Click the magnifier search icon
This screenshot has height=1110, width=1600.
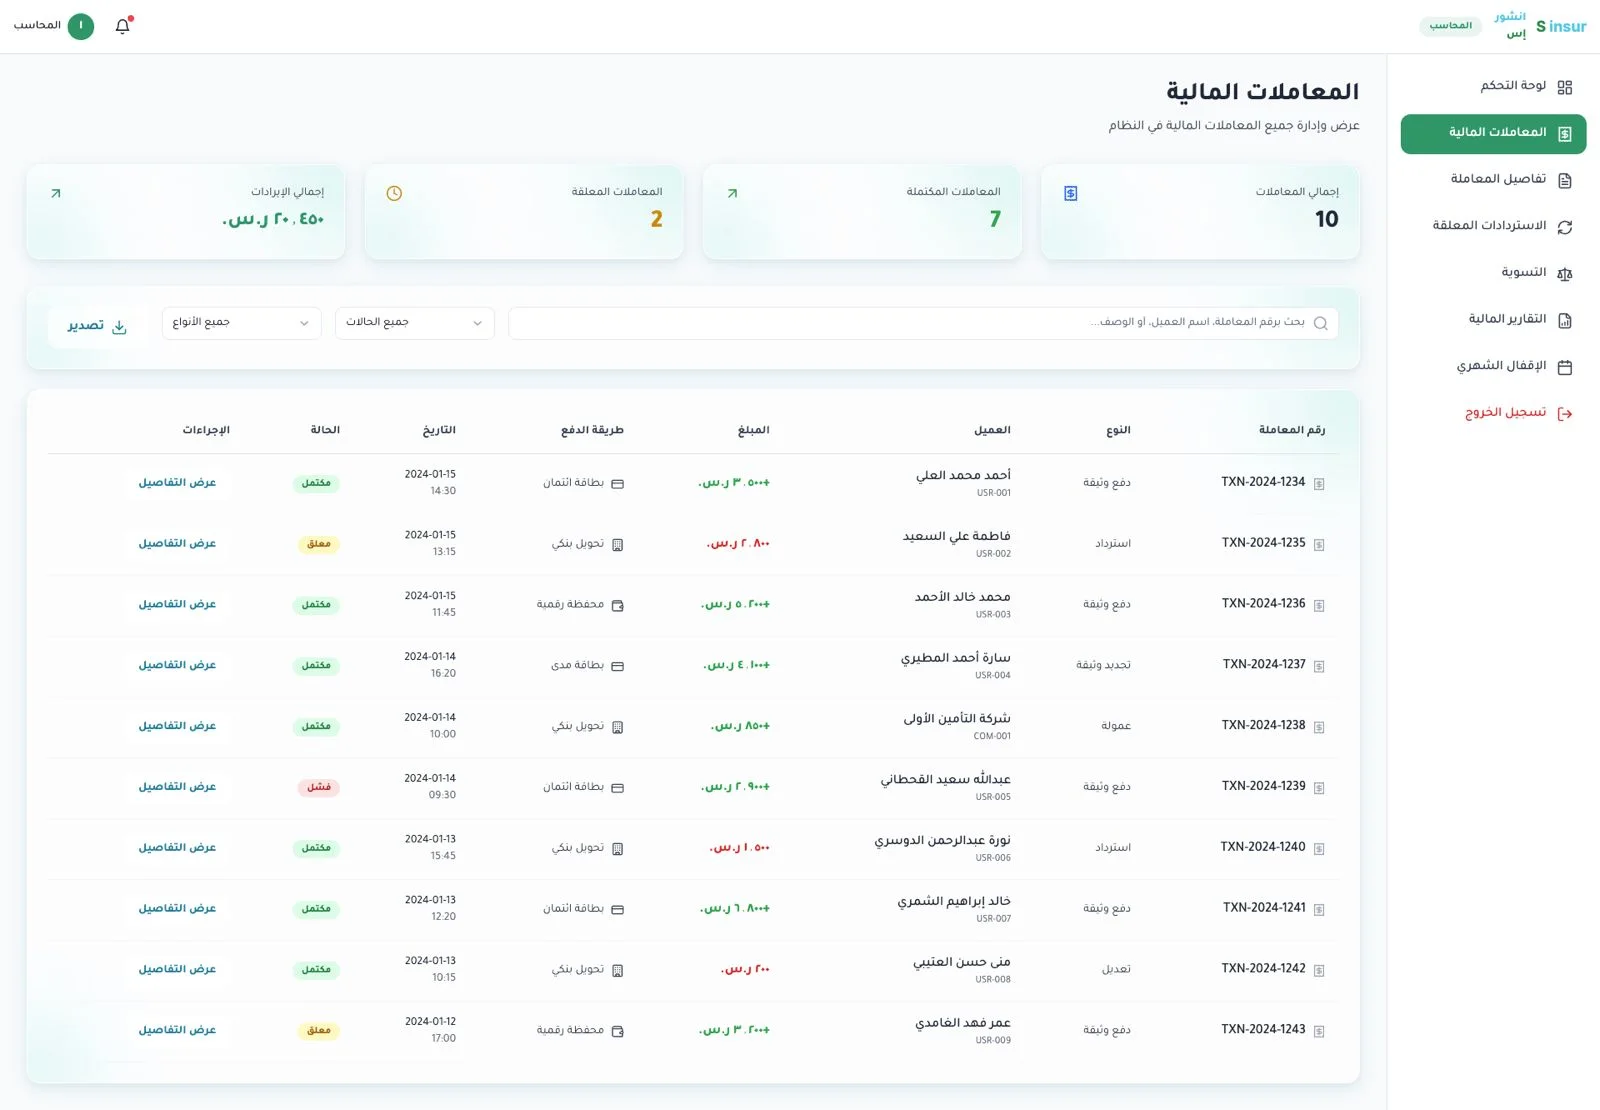[x=1320, y=323]
